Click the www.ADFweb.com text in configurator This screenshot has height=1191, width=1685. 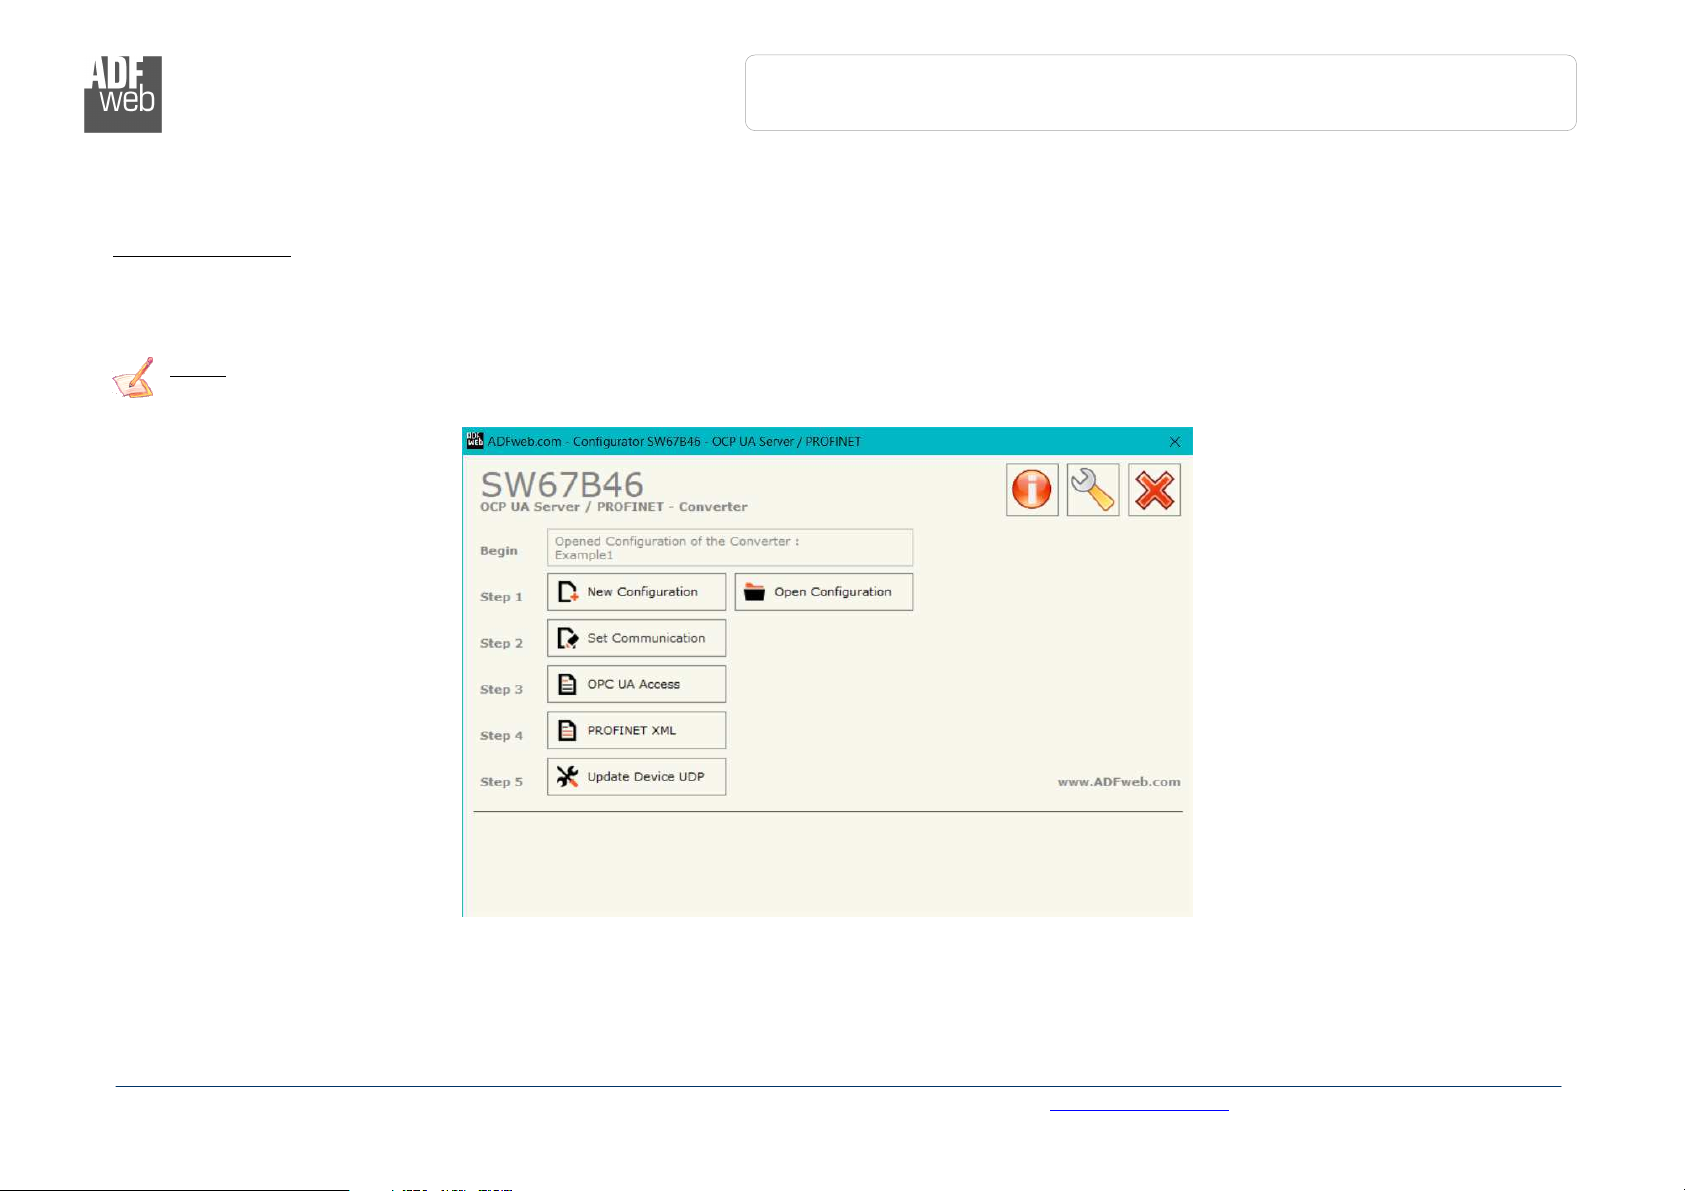[x=1119, y=782]
